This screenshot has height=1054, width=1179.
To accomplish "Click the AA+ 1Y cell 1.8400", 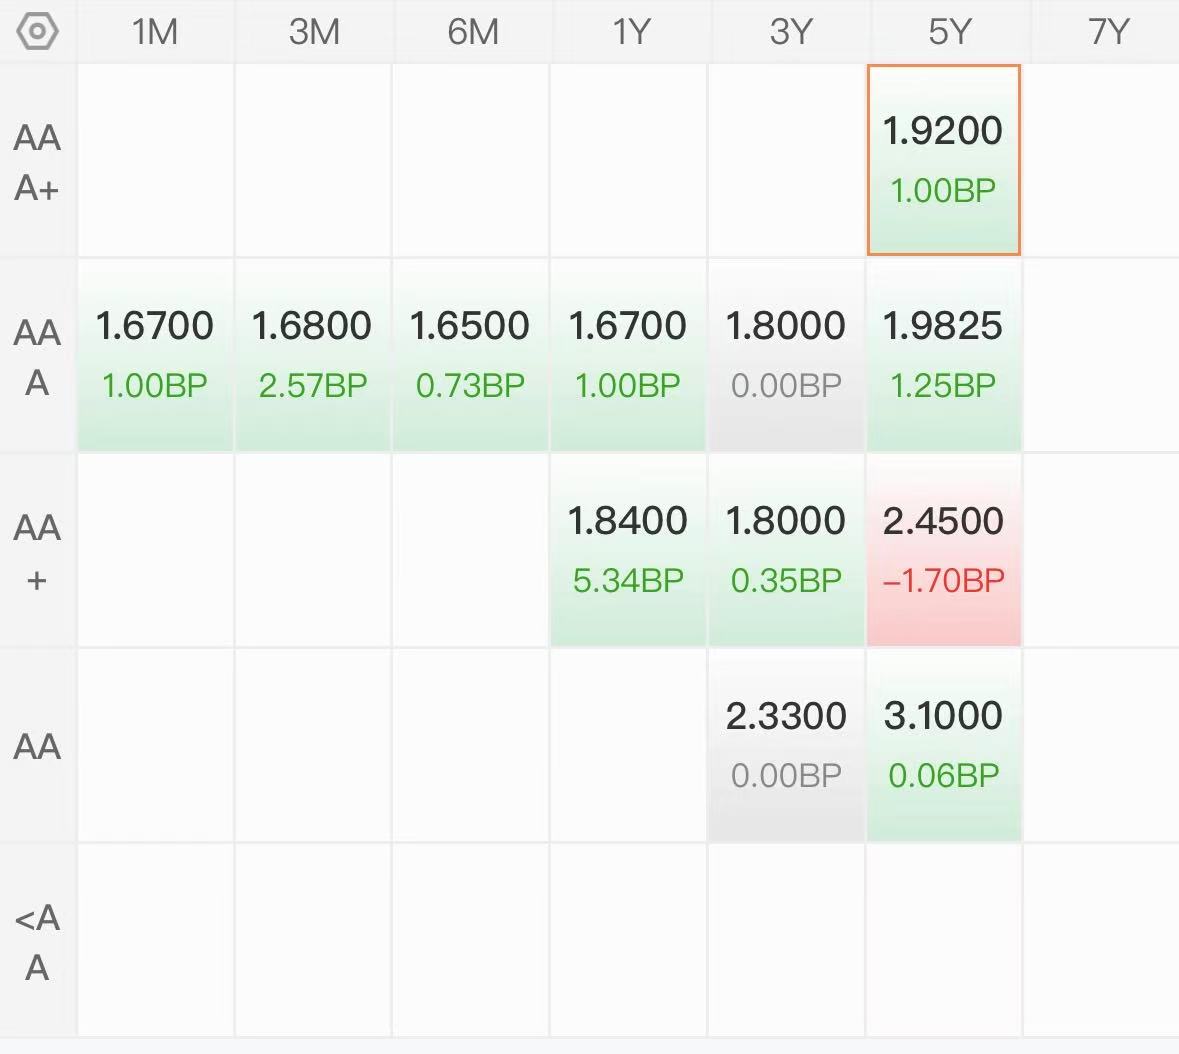I will [x=628, y=550].
